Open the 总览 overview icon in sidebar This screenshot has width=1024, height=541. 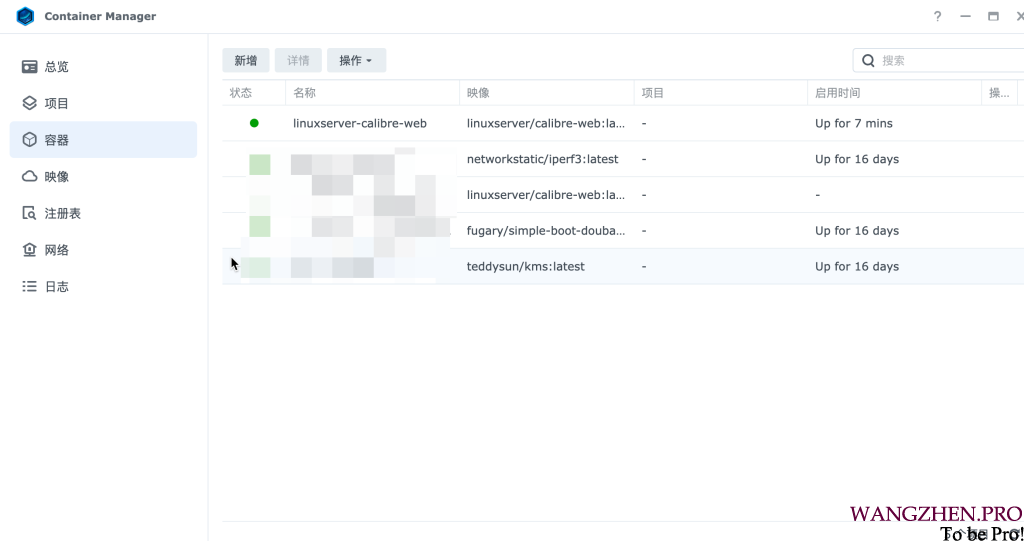(x=30, y=67)
